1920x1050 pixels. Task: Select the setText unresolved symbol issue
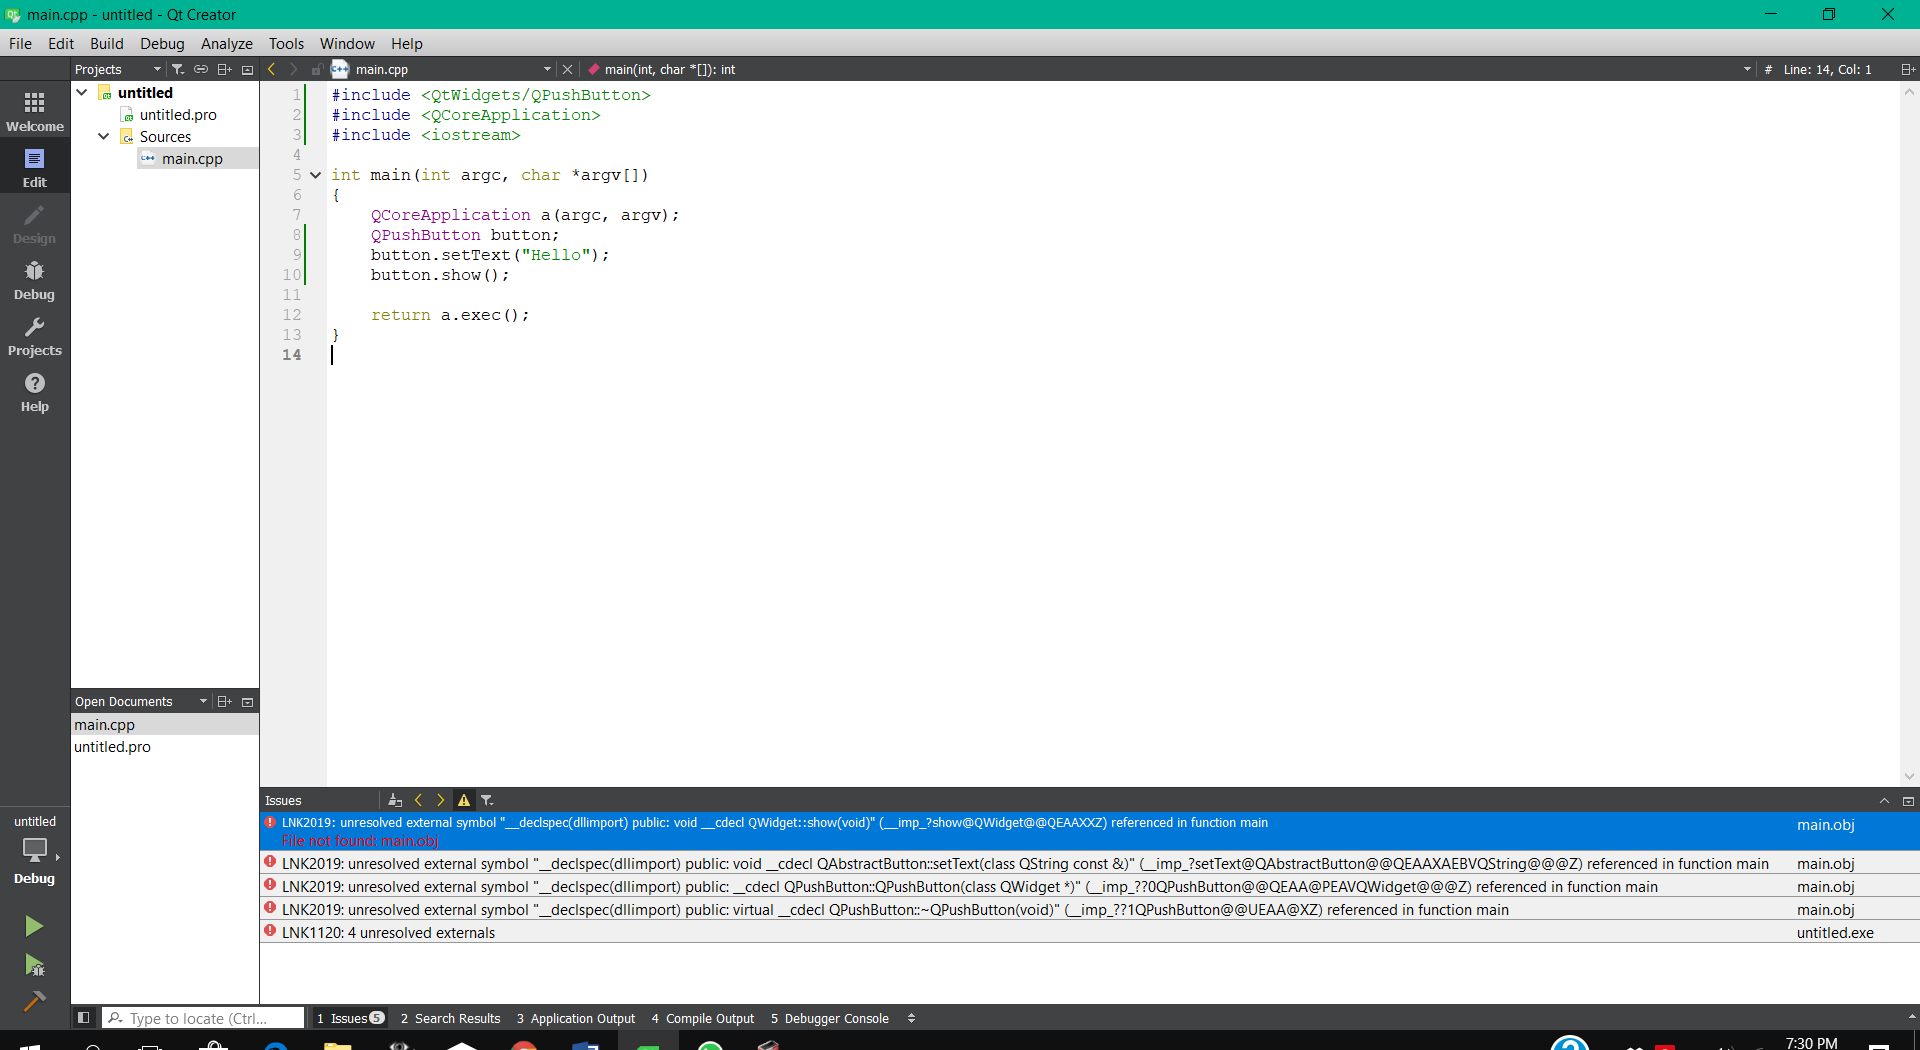pyautogui.click(x=1090, y=863)
